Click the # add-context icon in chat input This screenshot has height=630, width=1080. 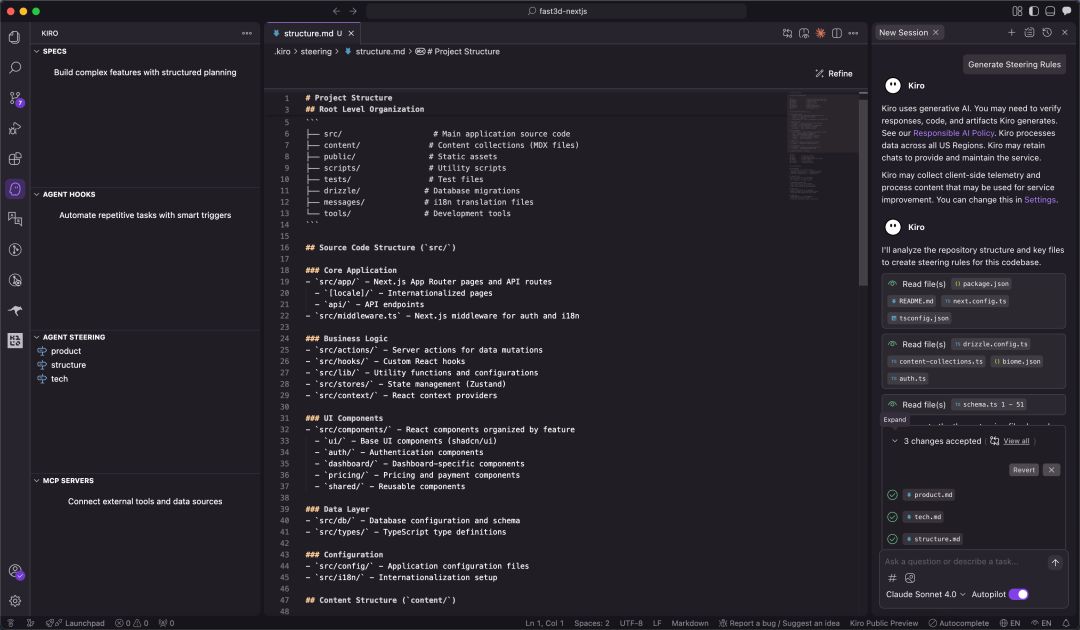coord(891,578)
